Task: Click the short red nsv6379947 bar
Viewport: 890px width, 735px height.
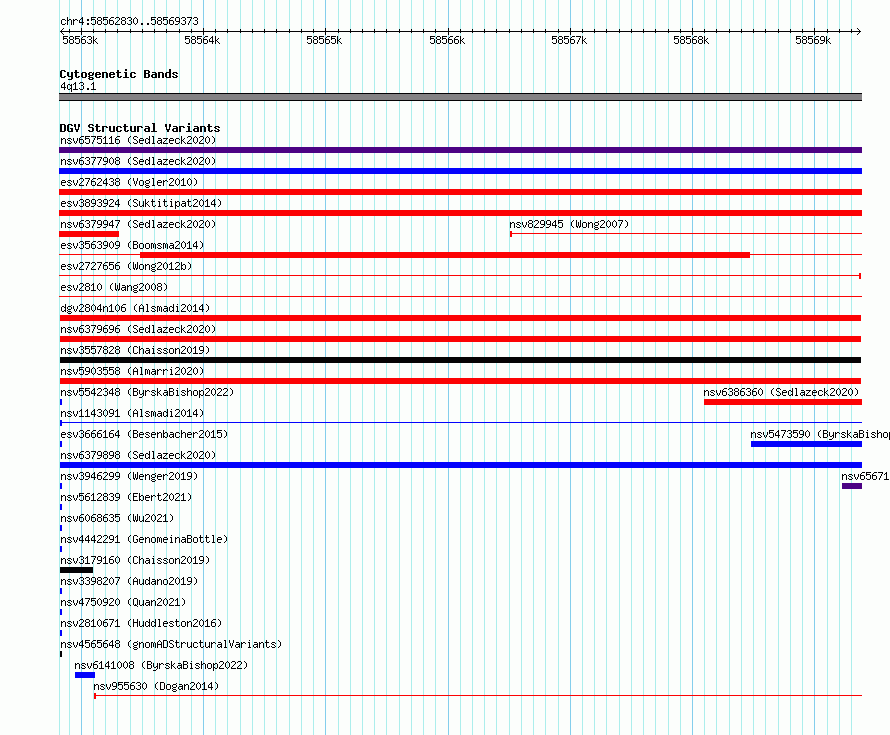Action: click(89, 234)
